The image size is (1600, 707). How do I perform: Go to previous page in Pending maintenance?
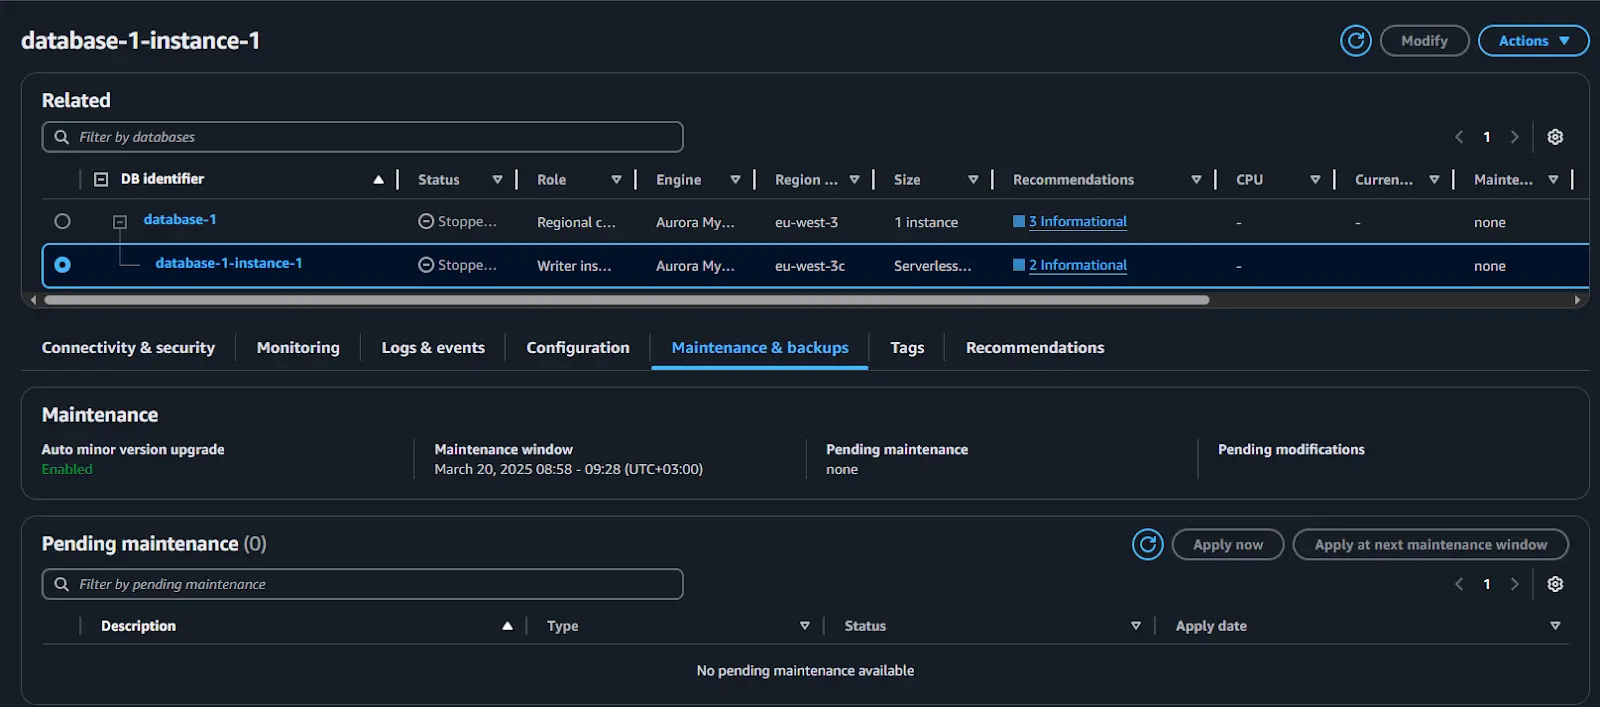pos(1459,584)
